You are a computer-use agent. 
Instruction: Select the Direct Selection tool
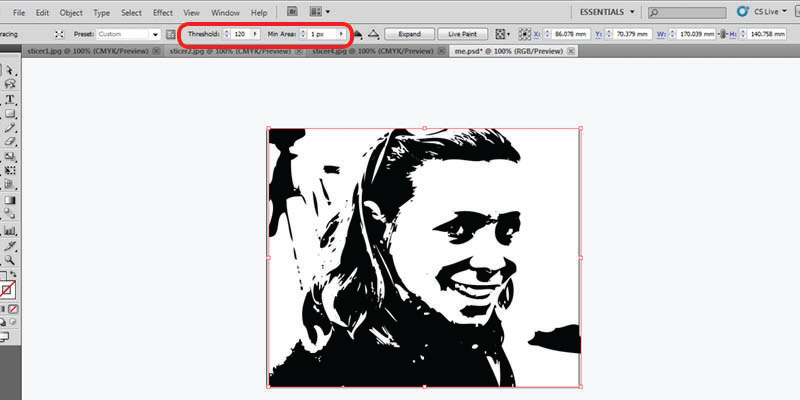click(x=11, y=70)
